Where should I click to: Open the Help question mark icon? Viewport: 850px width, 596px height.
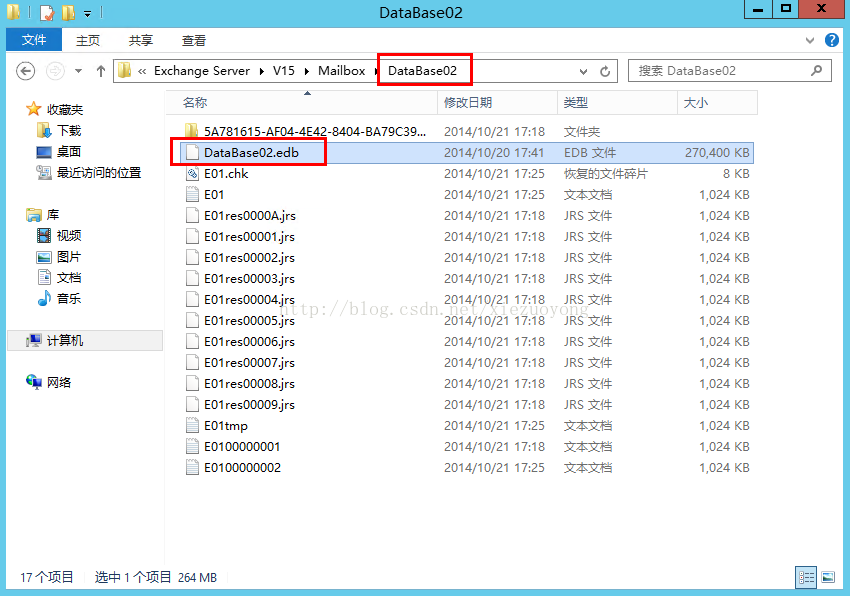click(832, 40)
